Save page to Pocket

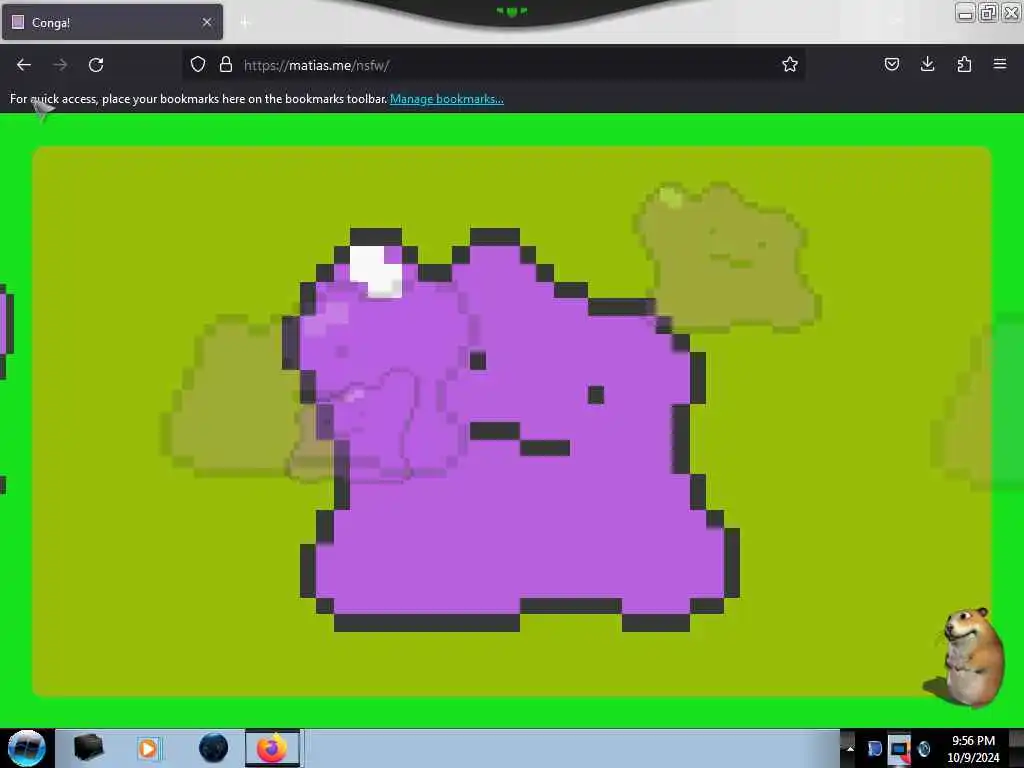[x=891, y=64]
